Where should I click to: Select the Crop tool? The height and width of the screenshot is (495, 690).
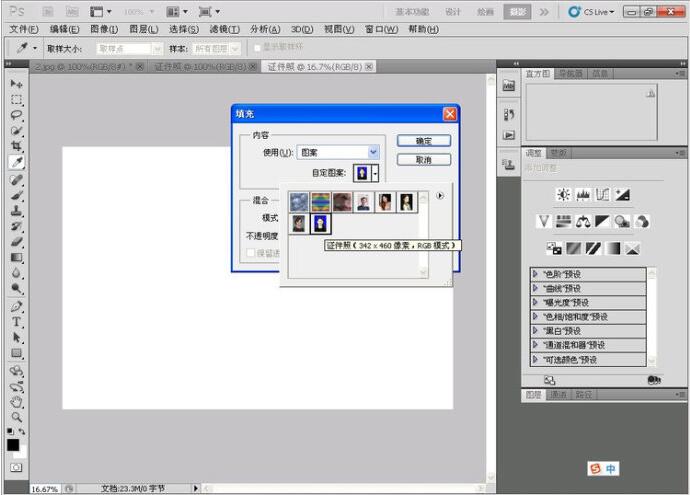16,146
